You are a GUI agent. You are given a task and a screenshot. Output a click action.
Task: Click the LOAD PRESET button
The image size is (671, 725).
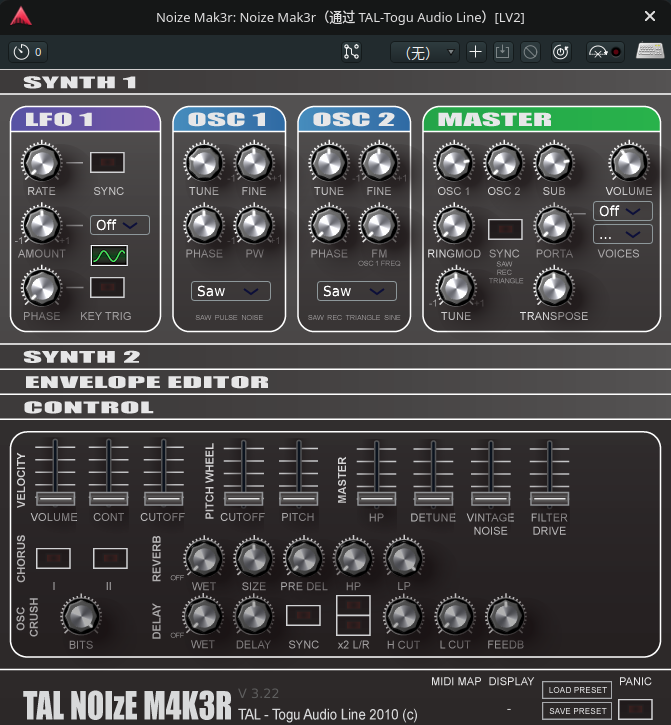tap(577, 690)
